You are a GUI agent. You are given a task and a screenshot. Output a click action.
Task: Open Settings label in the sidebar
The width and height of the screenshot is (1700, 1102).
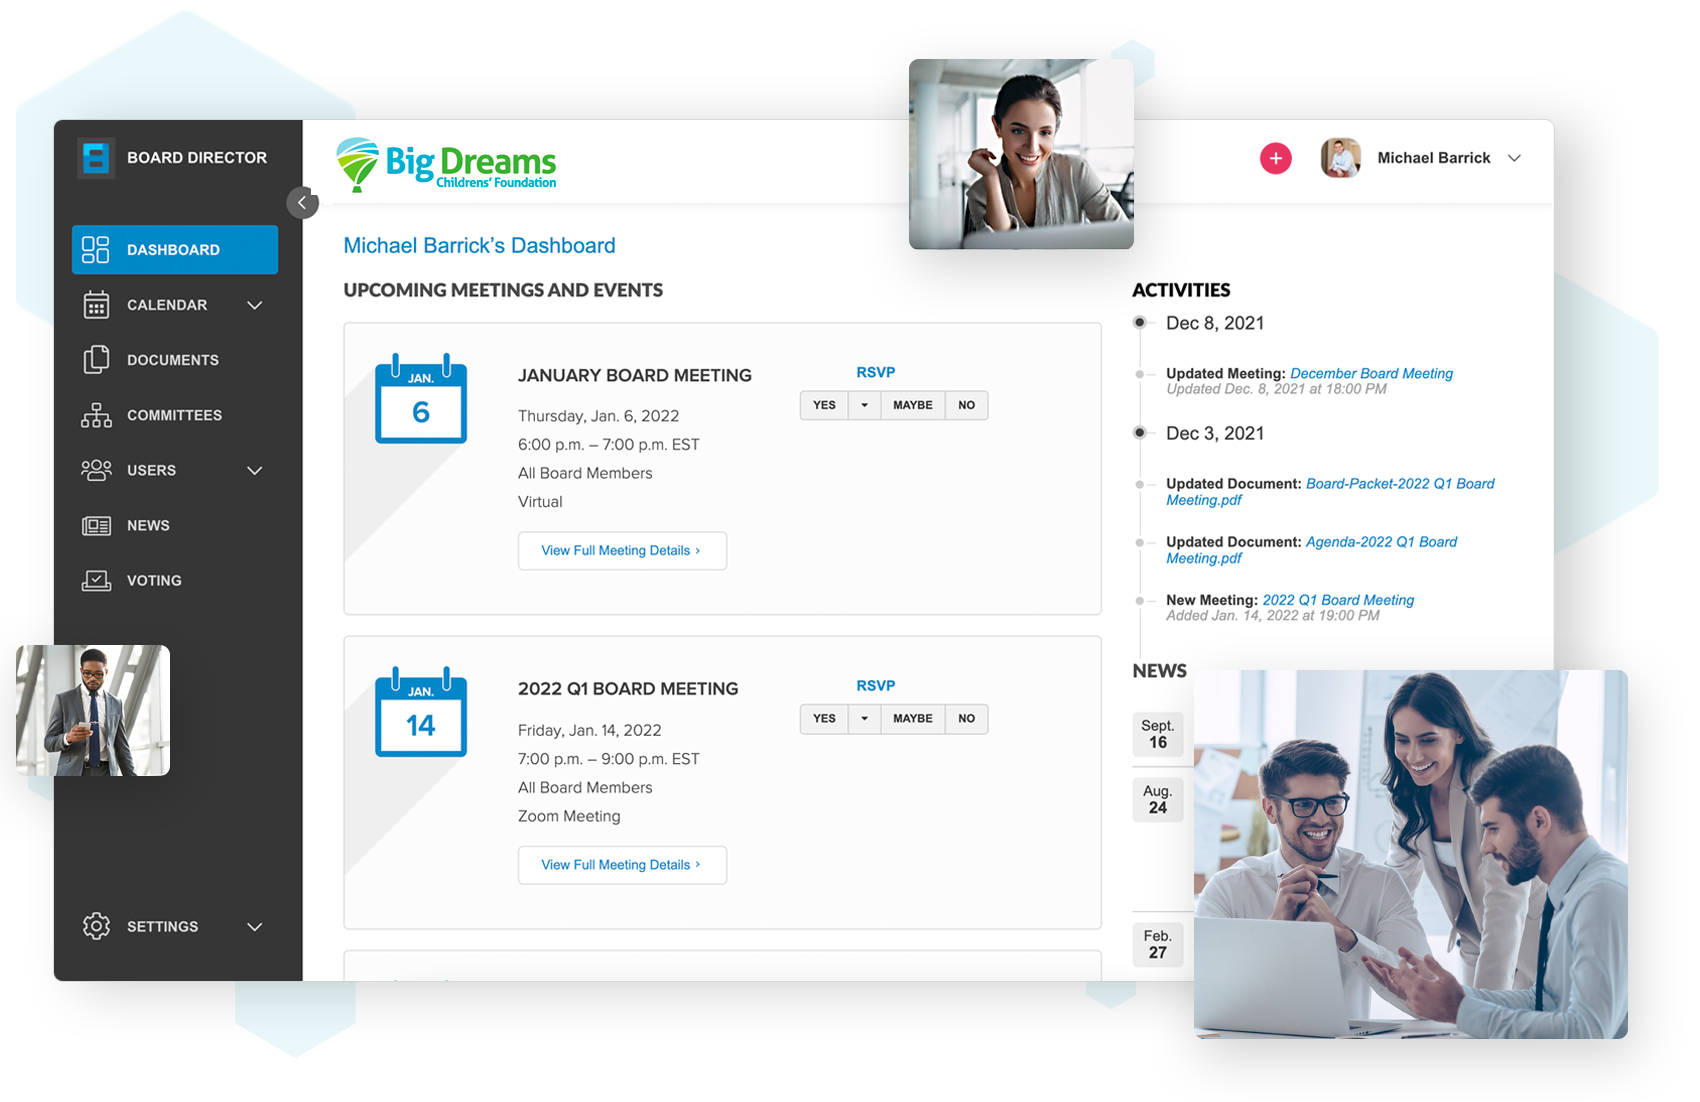pos(162,927)
